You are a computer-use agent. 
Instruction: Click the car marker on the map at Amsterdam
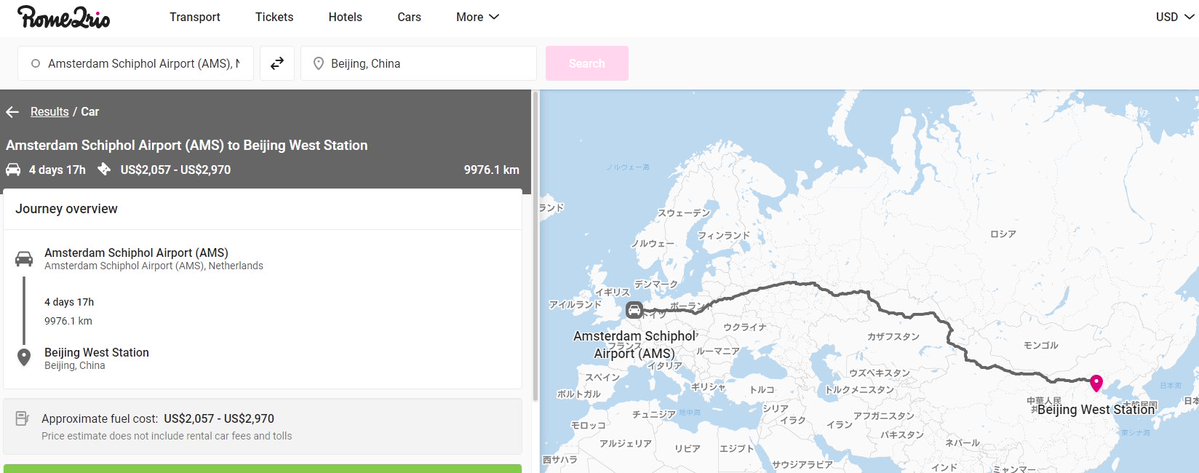(x=634, y=309)
